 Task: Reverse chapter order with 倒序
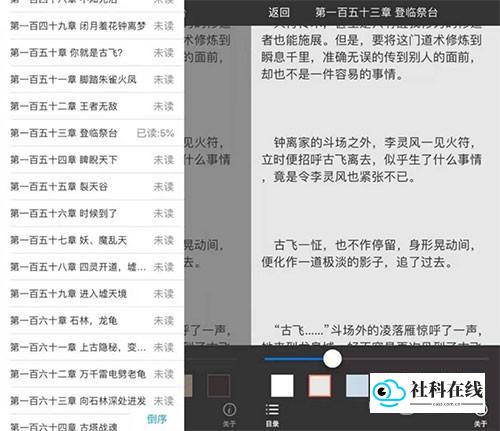click(x=157, y=419)
